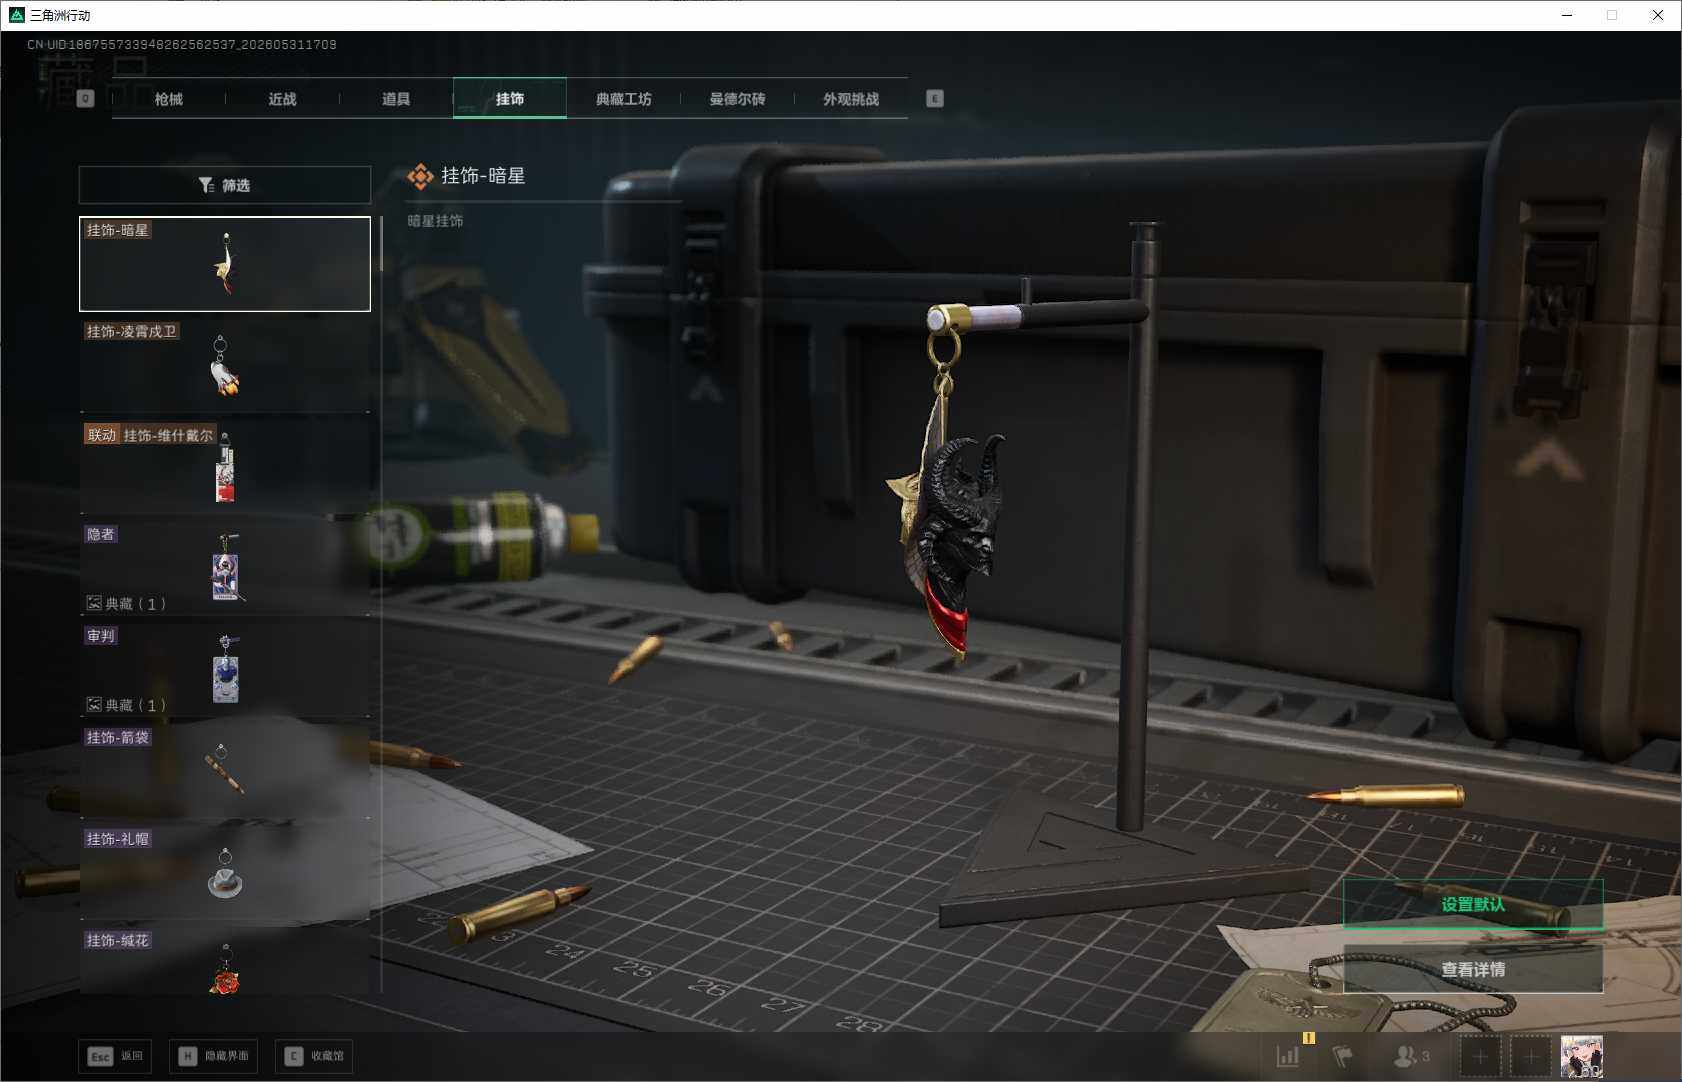The width and height of the screenshot is (1682, 1082).
Task: Click the flag icon in bottom bar
Action: [1342, 1055]
